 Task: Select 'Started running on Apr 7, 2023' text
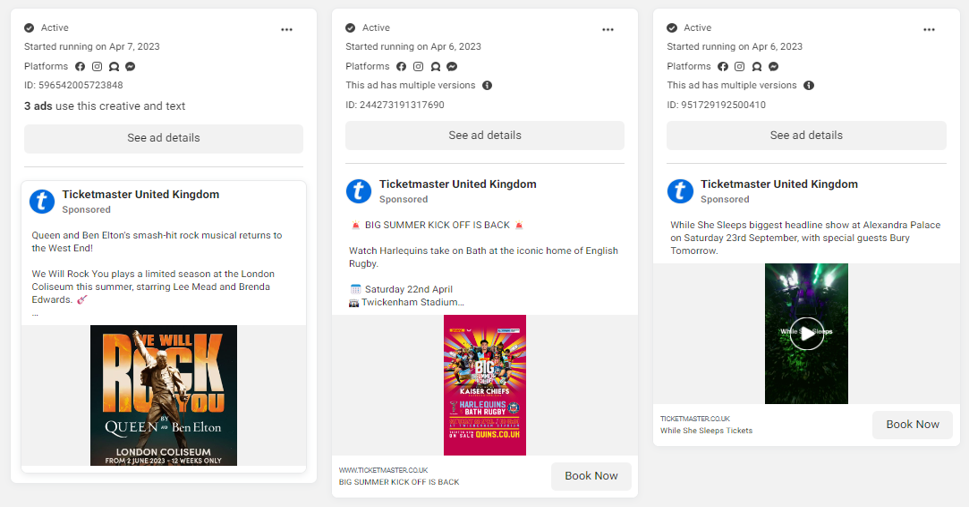click(91, 46)
